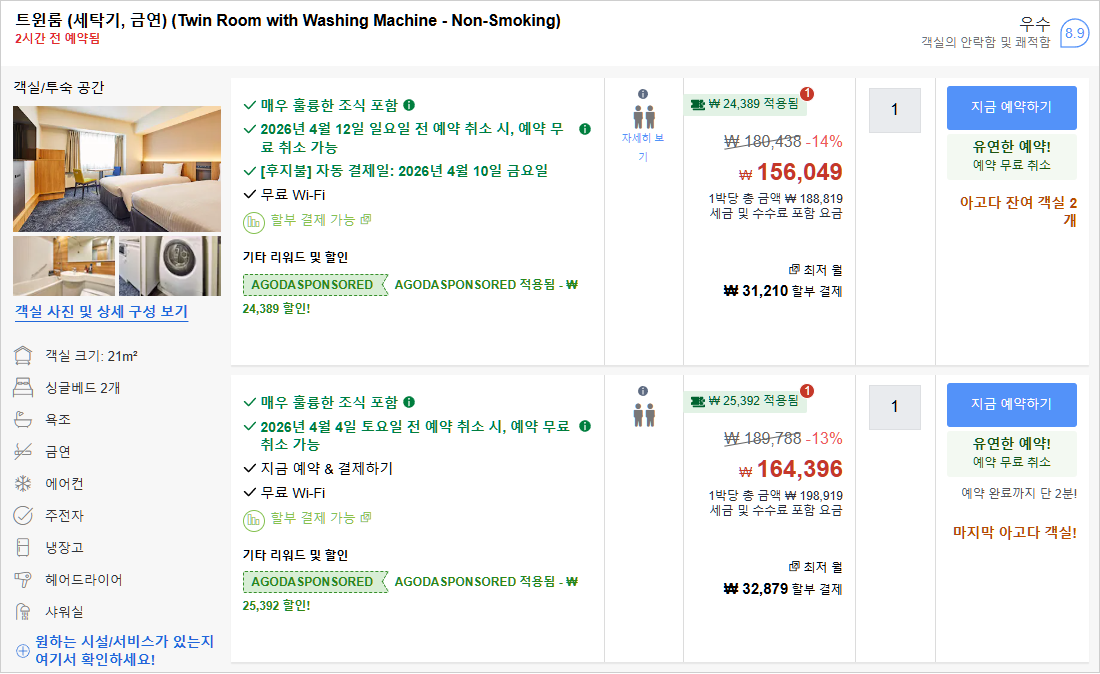This screenshot has height=674, width=1100.
Task: Open the main twin room photo
Action: [117, 168]
